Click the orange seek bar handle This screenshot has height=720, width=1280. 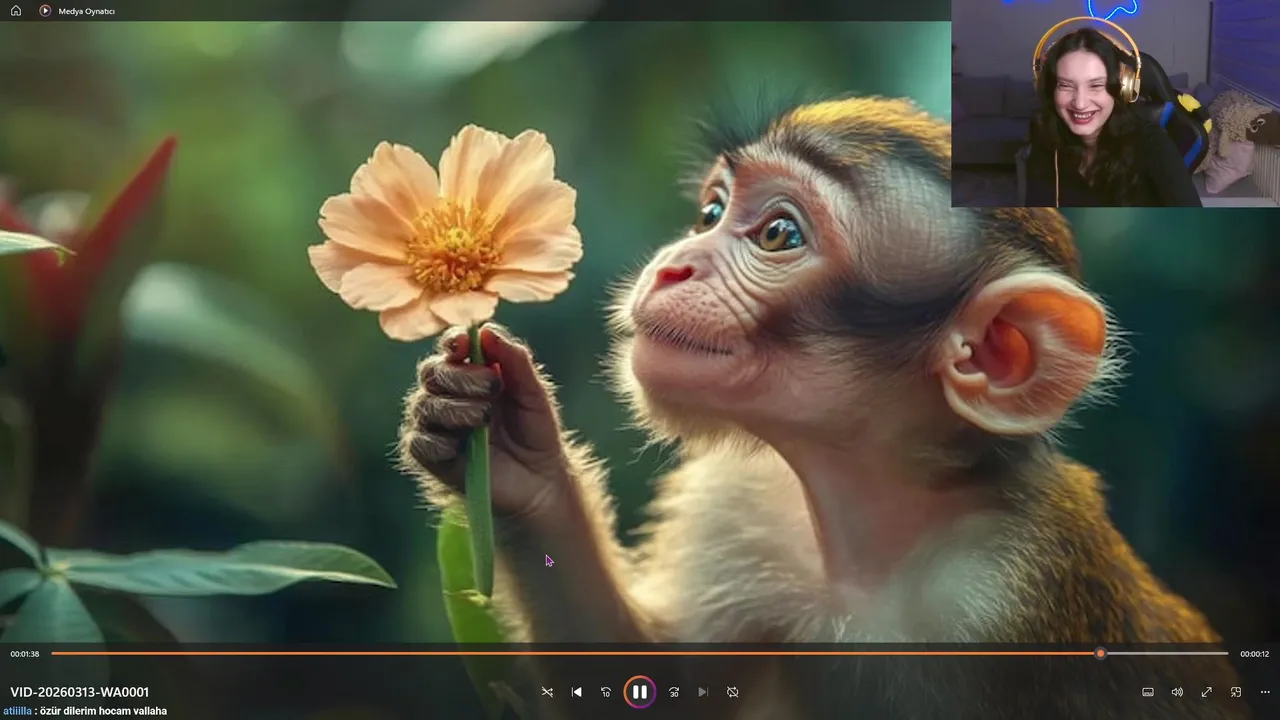tap(1100, 654)
